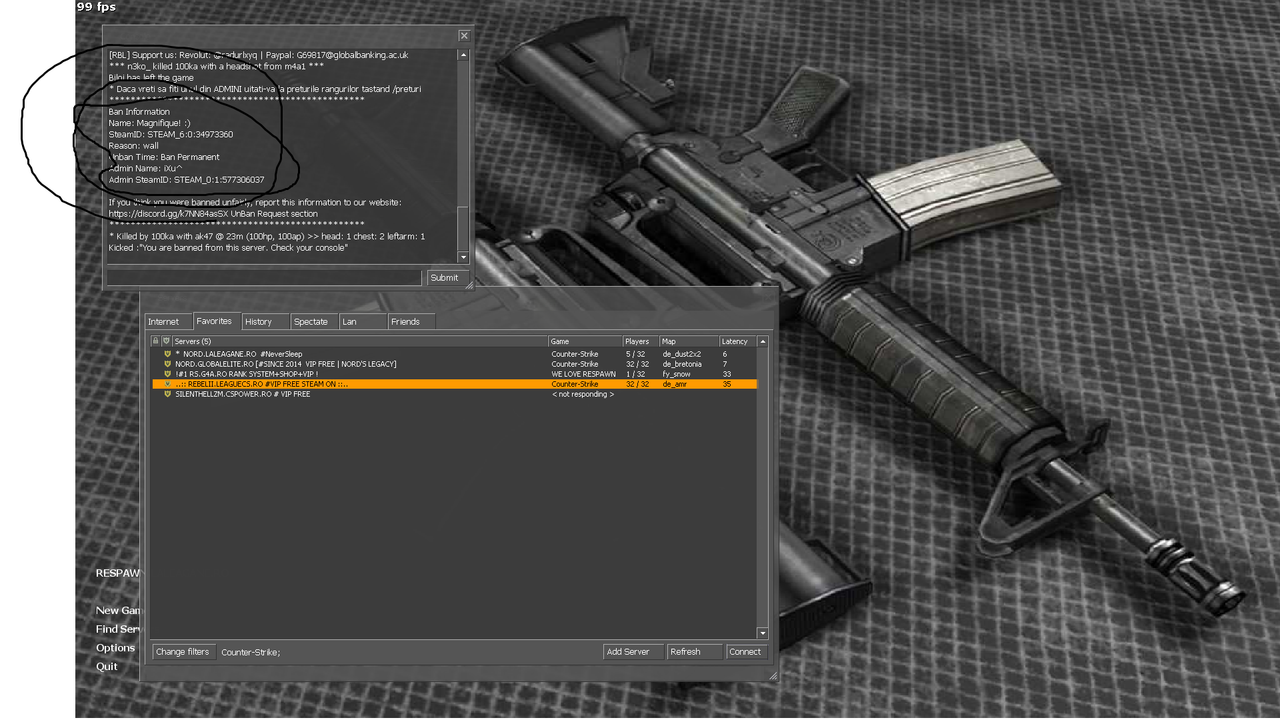The height and width of the screenshot is (720, 1280).
Task: Click the discord.gg unban link line
Action: 213,213
